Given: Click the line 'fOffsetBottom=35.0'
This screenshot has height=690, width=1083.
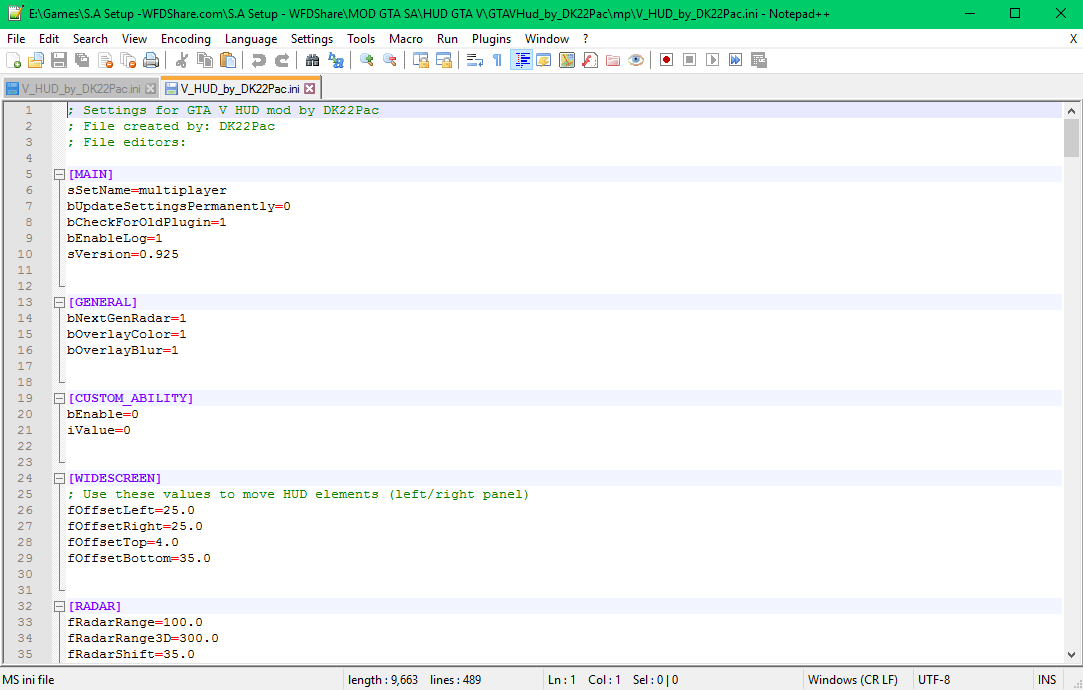Looking at the screenshot, I should (x=139, y=558).
